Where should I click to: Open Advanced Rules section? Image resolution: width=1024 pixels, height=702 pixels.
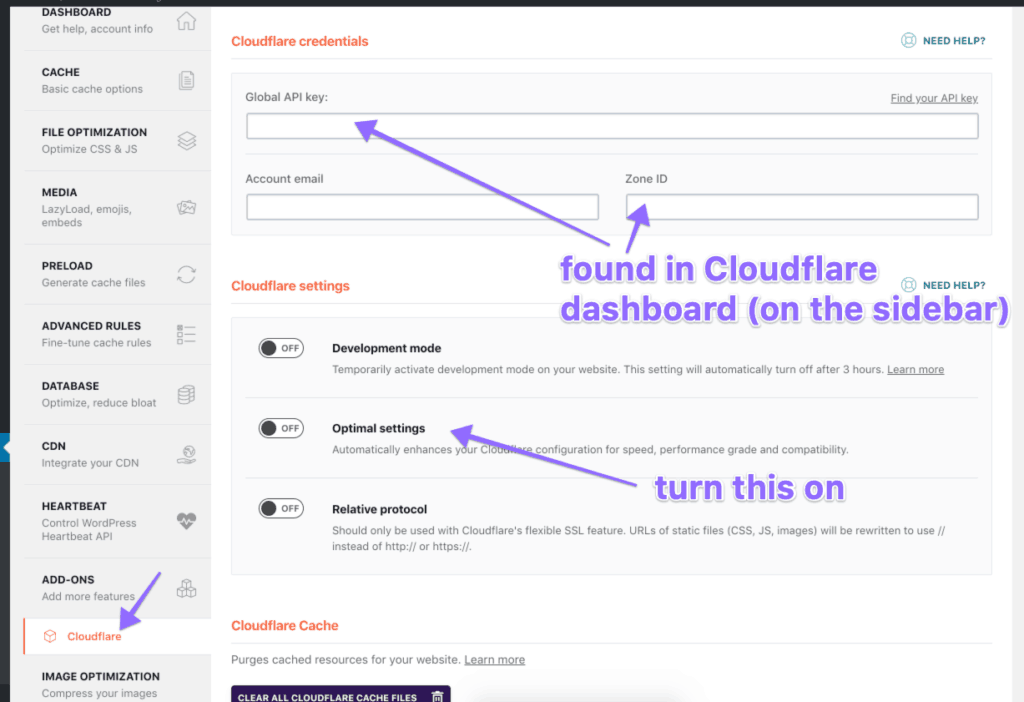click(117, 334)
